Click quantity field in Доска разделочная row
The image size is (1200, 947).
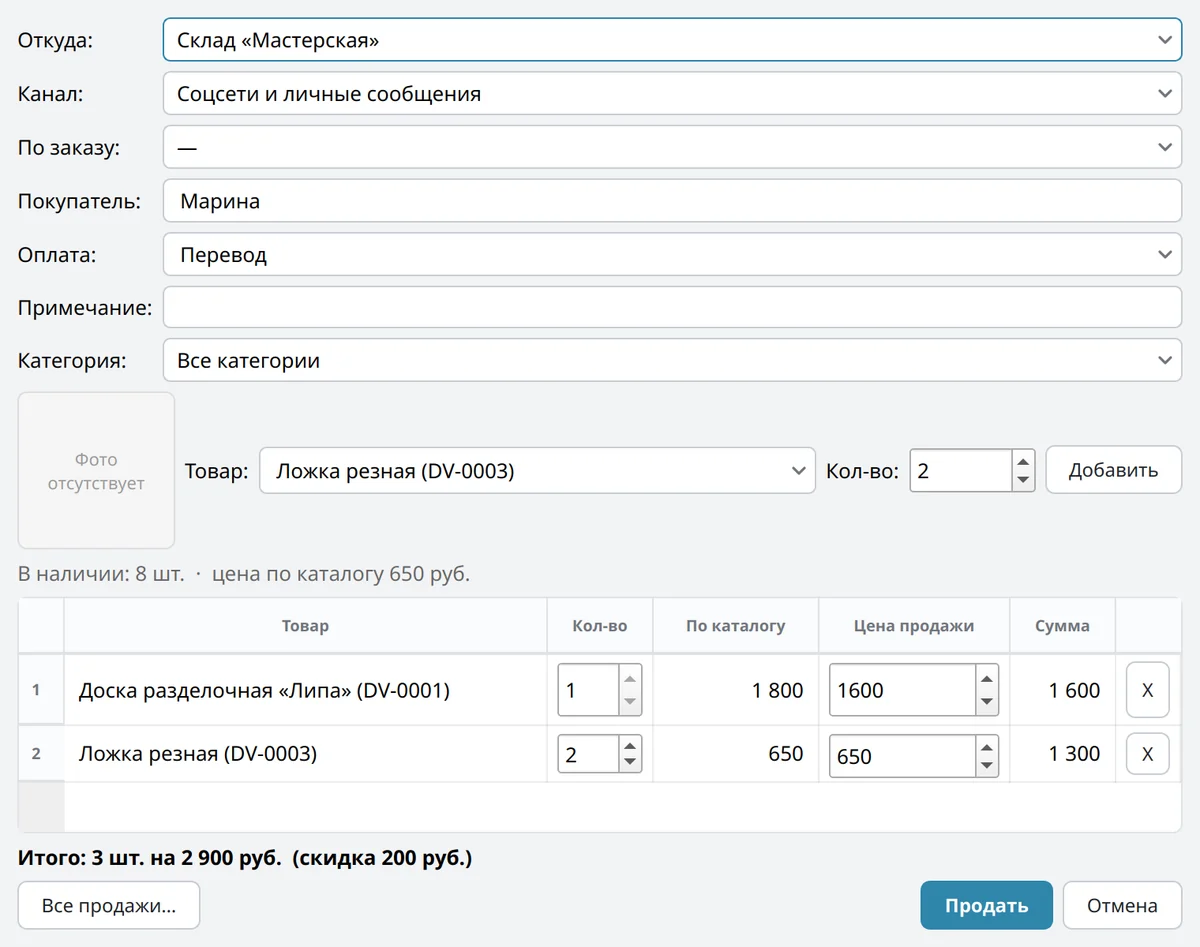click(x=588, y=690)
